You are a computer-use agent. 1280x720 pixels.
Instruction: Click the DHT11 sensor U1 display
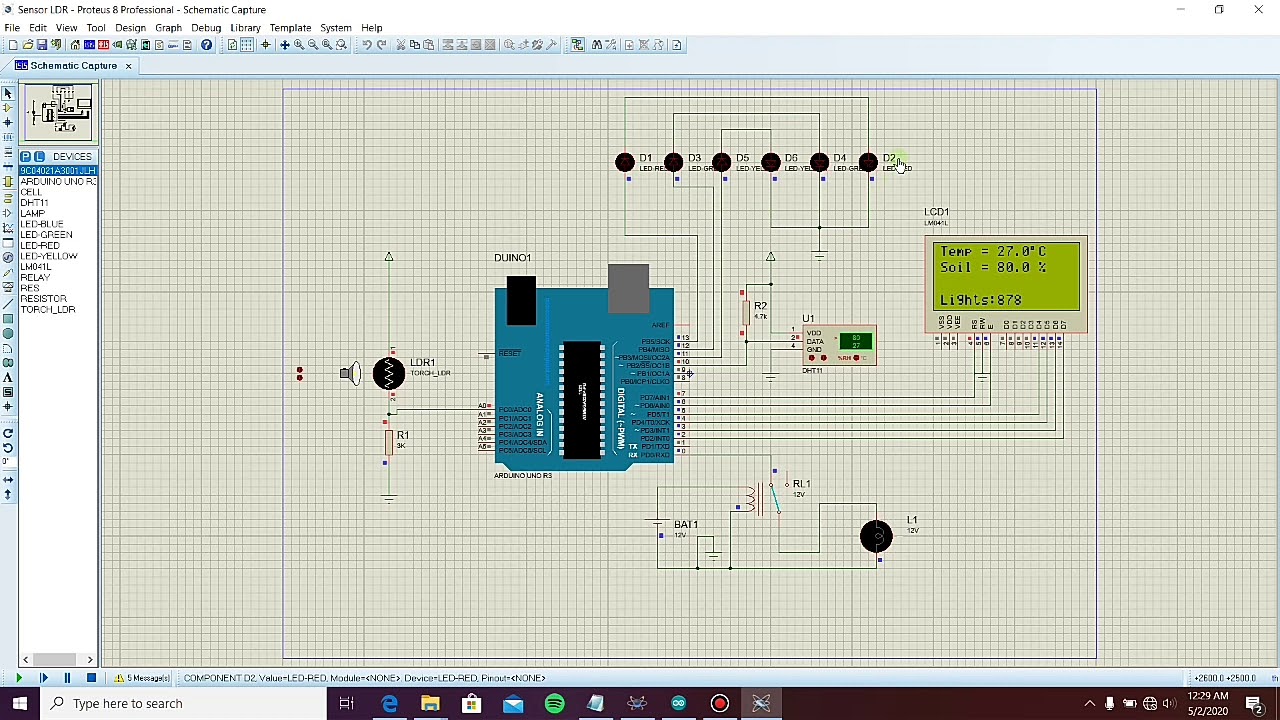(x=857, y=342)
